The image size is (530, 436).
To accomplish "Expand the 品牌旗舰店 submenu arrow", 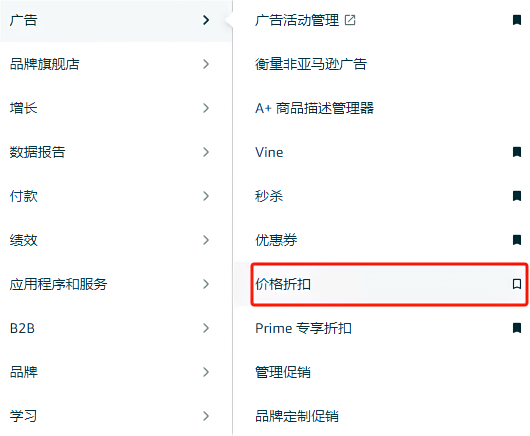I will point(206,64).
